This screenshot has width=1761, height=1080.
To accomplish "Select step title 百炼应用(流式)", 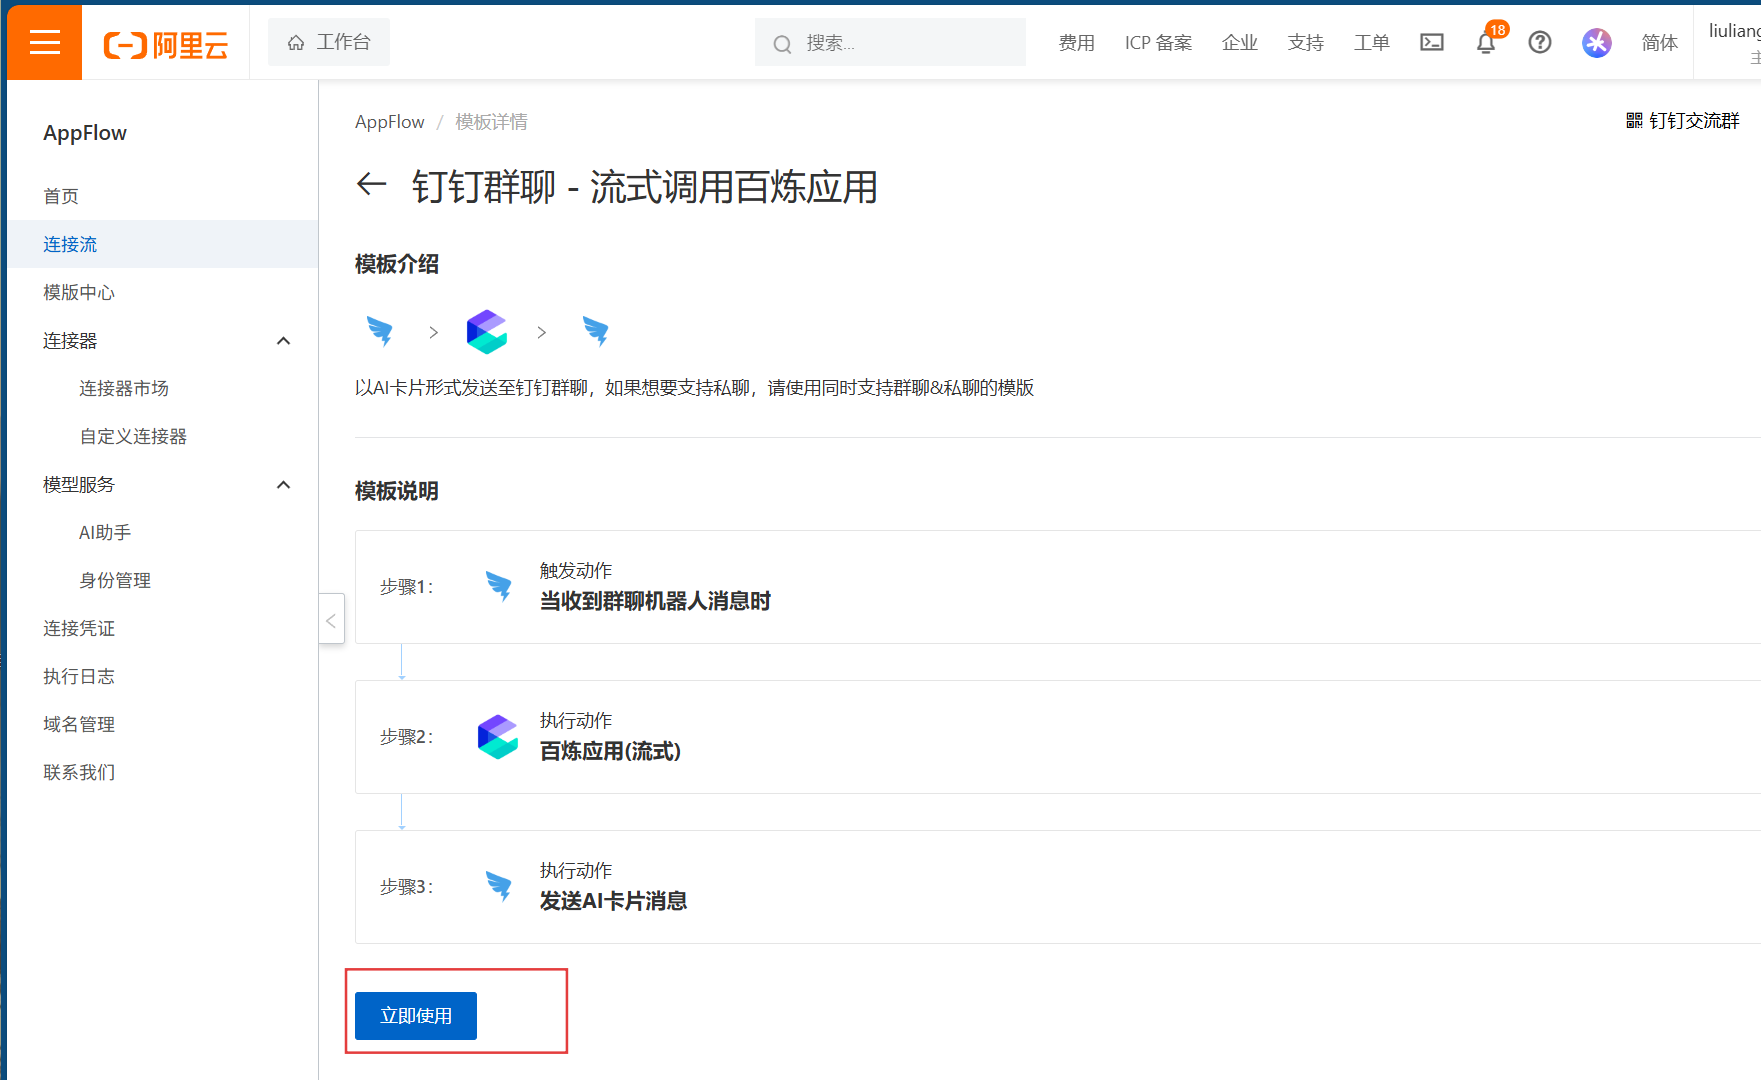I will click(610, 751).
